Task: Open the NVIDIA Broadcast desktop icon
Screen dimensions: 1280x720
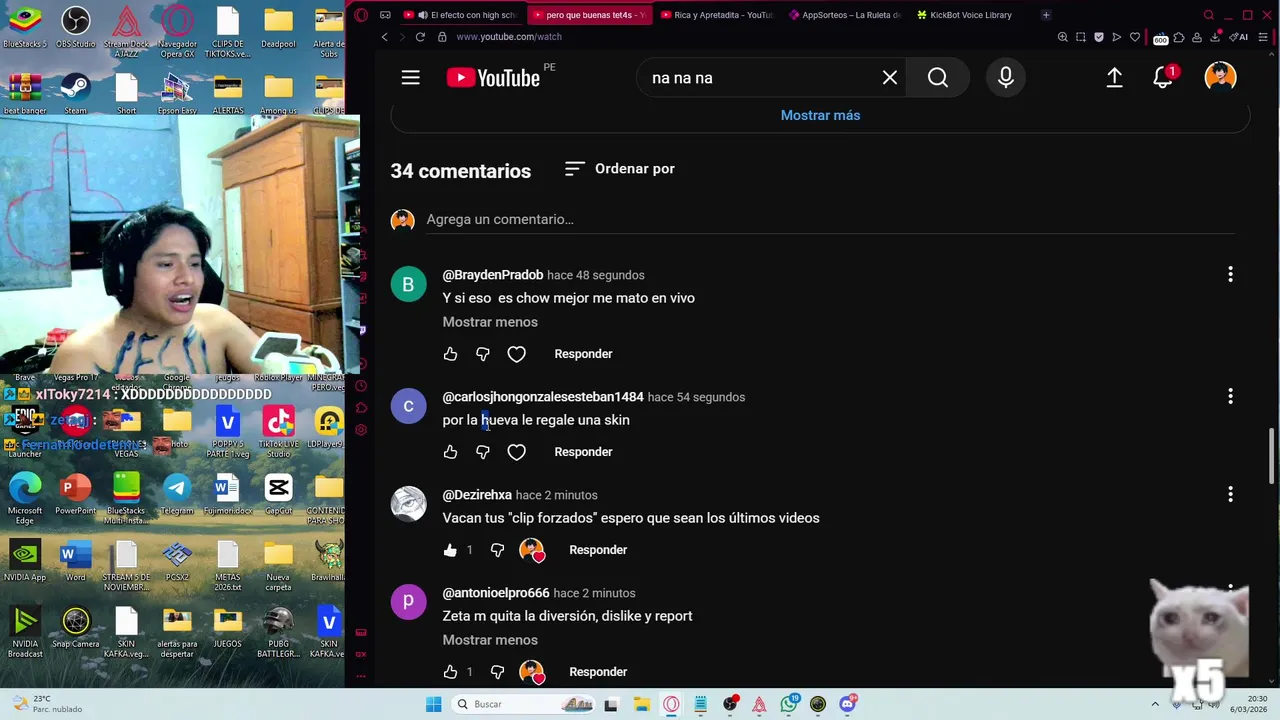Action: (25, 633)
